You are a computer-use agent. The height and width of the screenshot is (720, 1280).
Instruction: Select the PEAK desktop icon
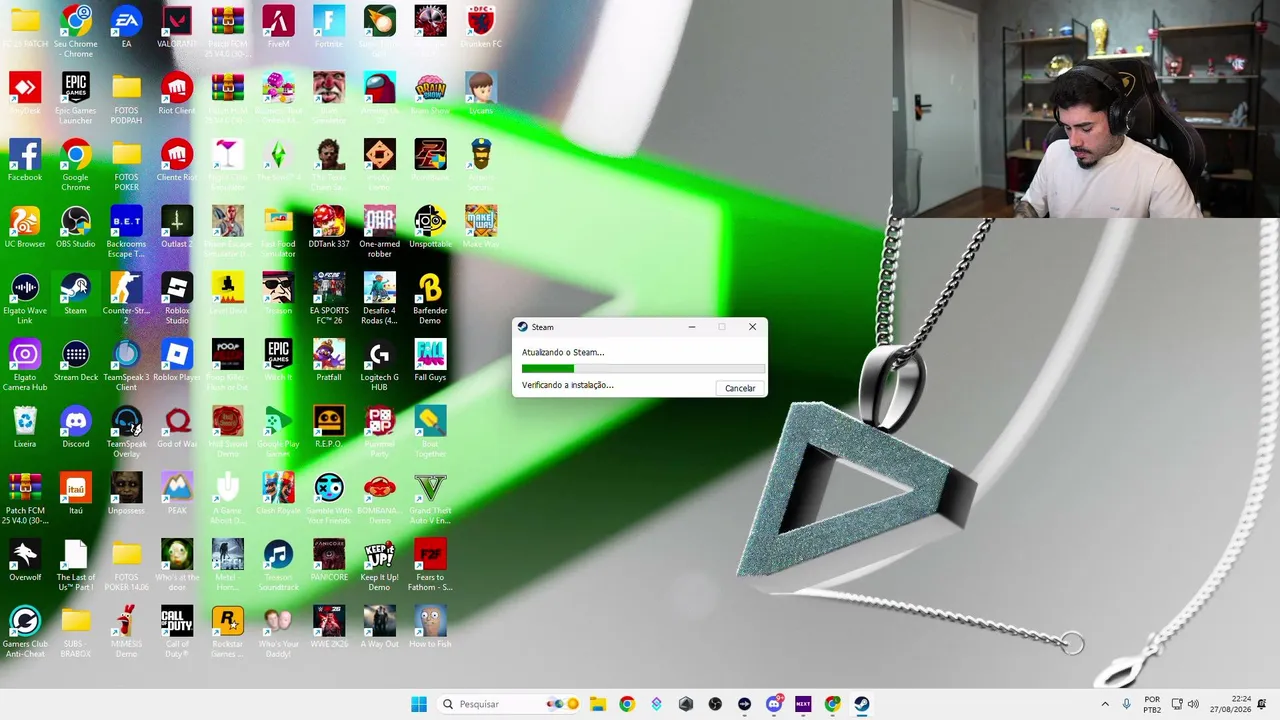pyautogui.click(x=177, y=494)
